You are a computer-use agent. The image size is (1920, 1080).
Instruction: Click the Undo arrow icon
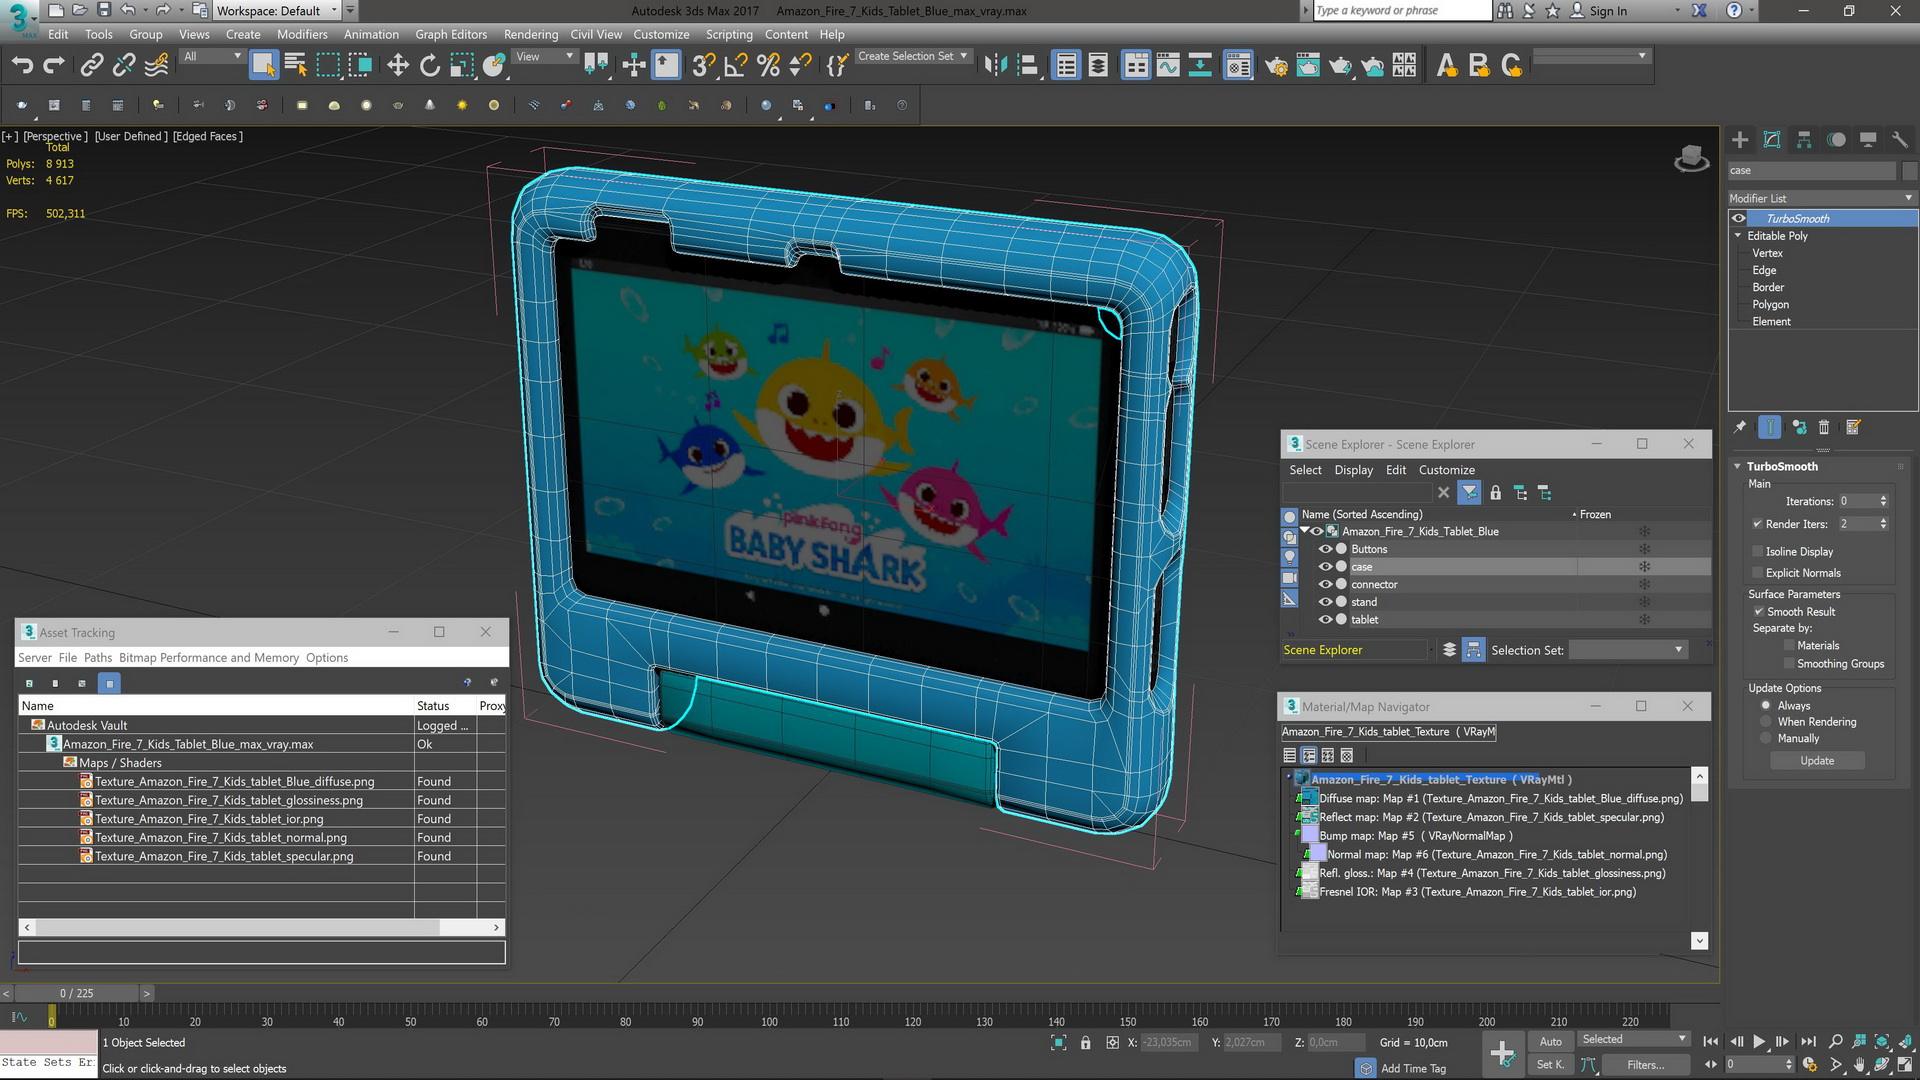click(22, 66)
